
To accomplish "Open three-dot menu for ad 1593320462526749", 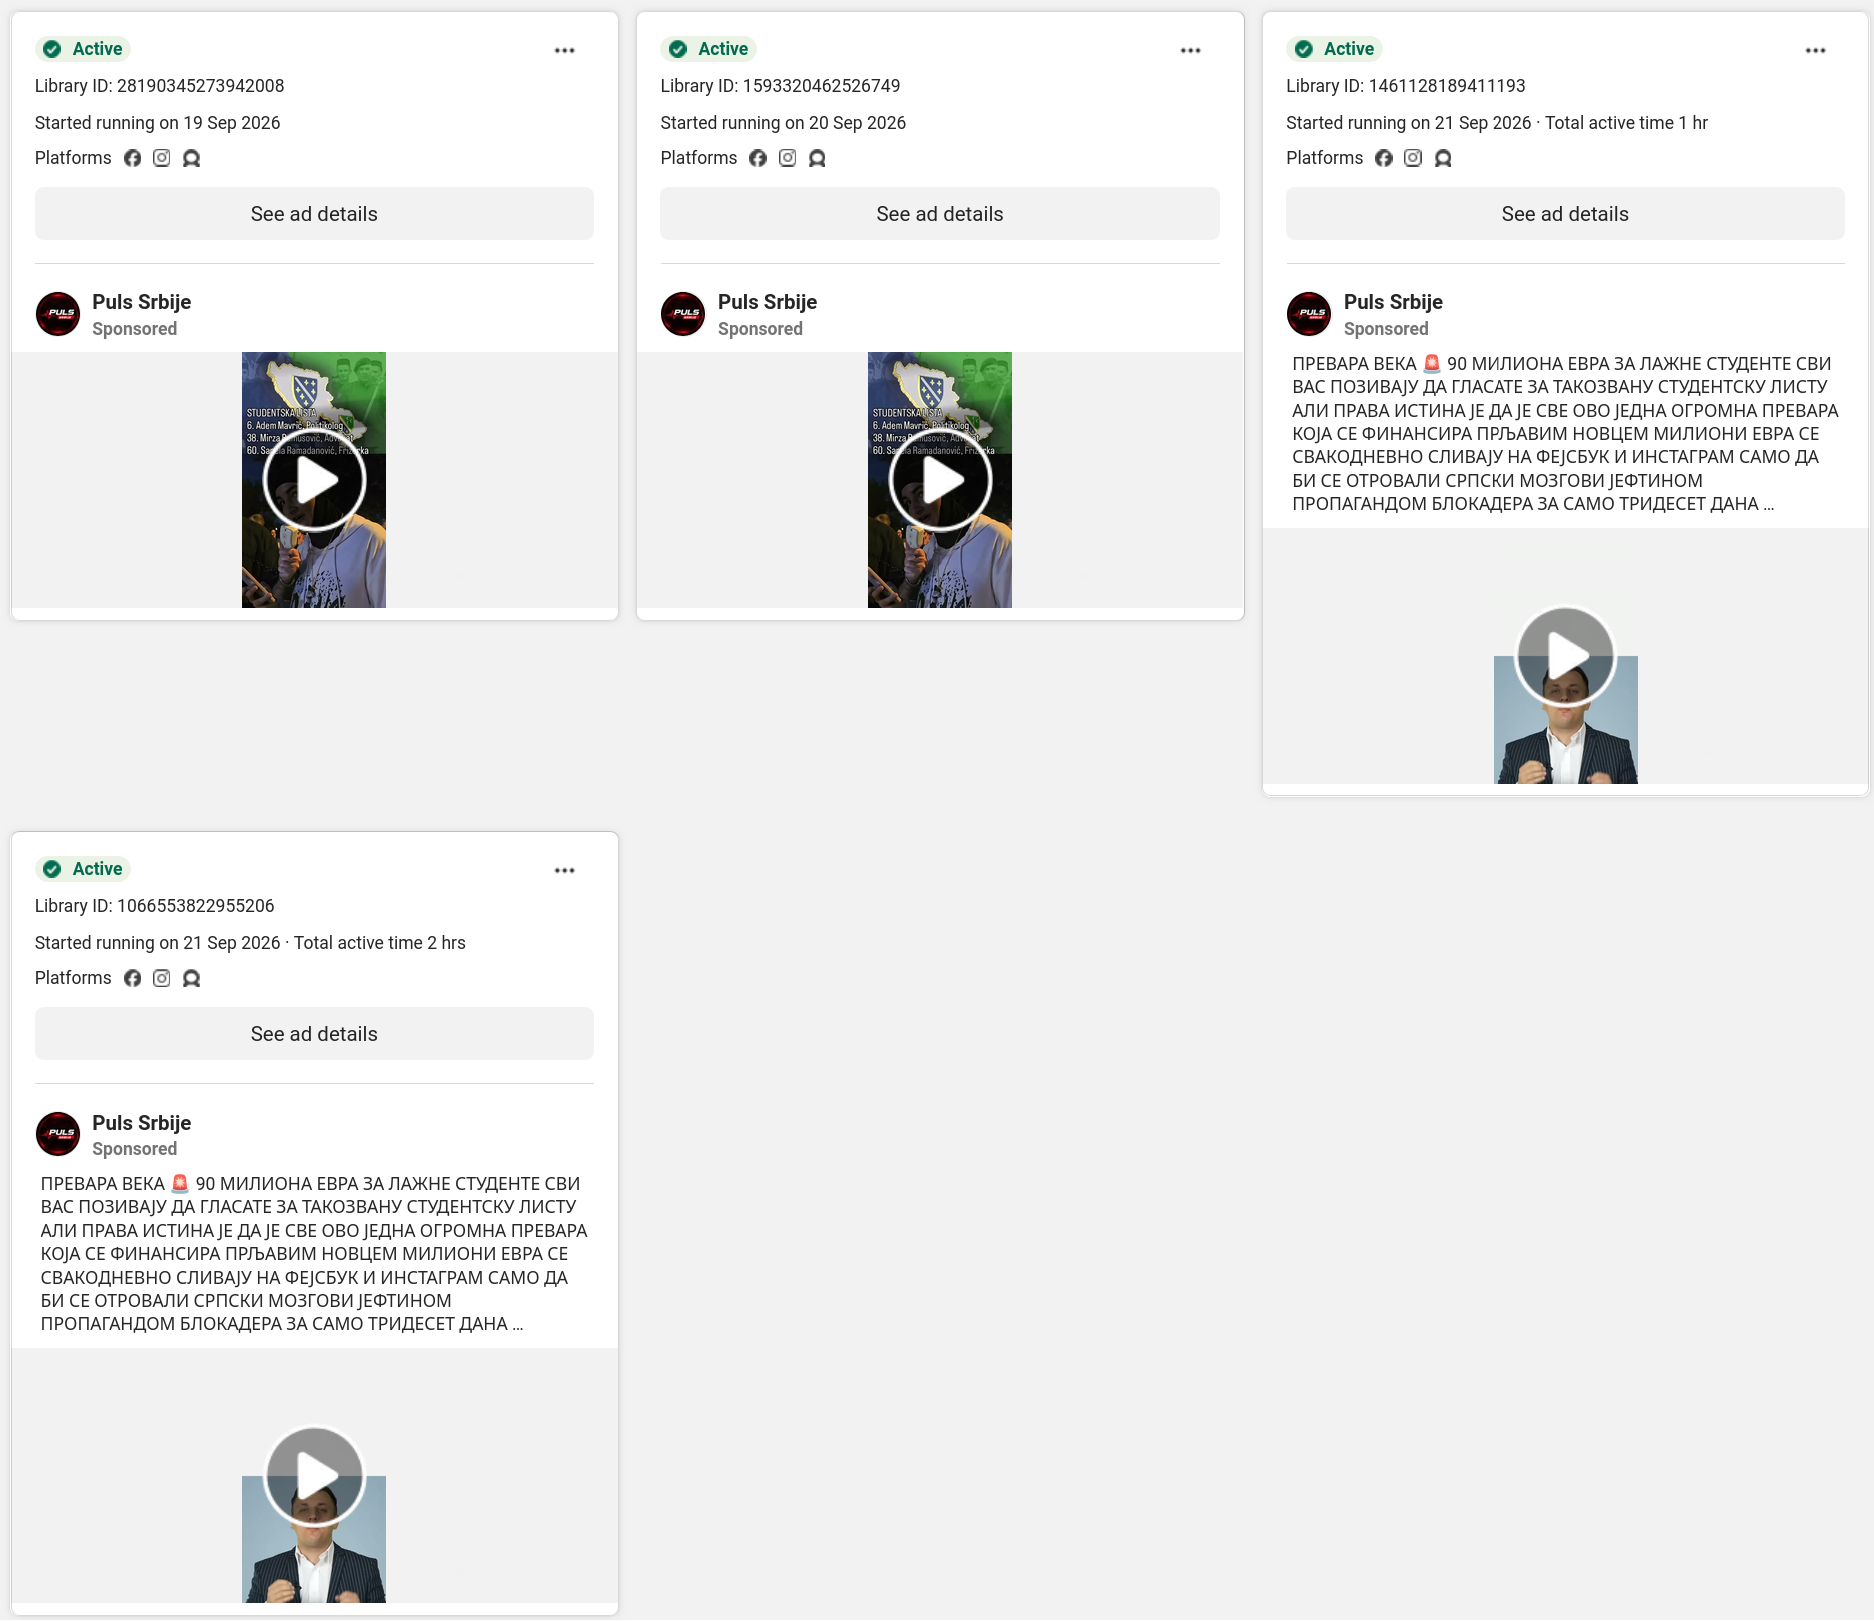I will pos(1190,50).
